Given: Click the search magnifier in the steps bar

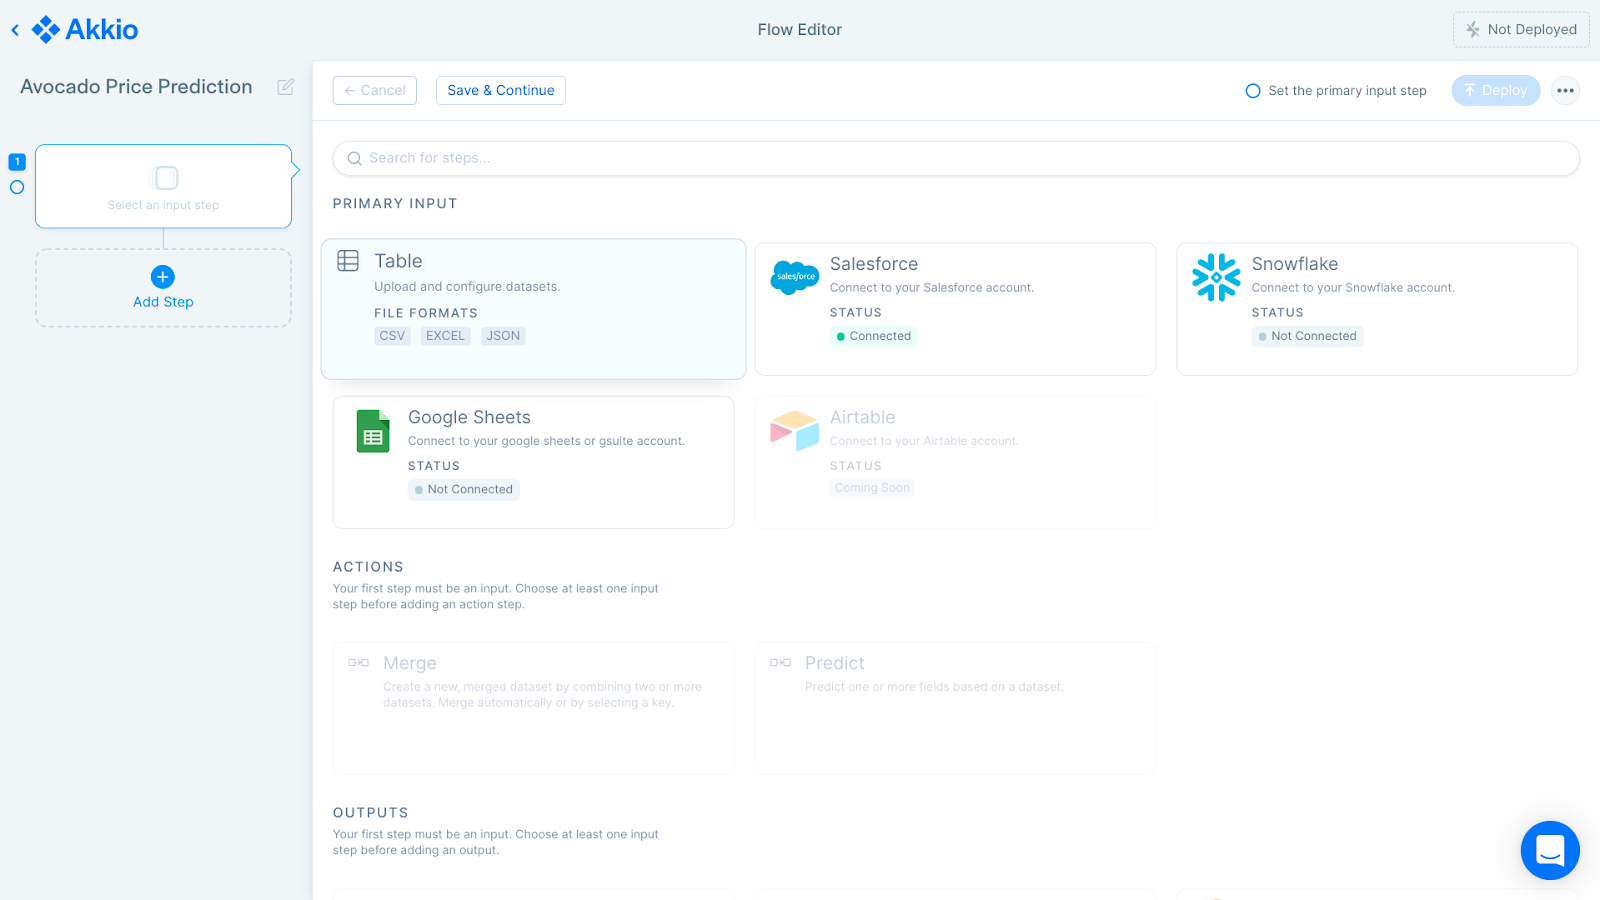Looking at the screenshot, I should (354, 158).
